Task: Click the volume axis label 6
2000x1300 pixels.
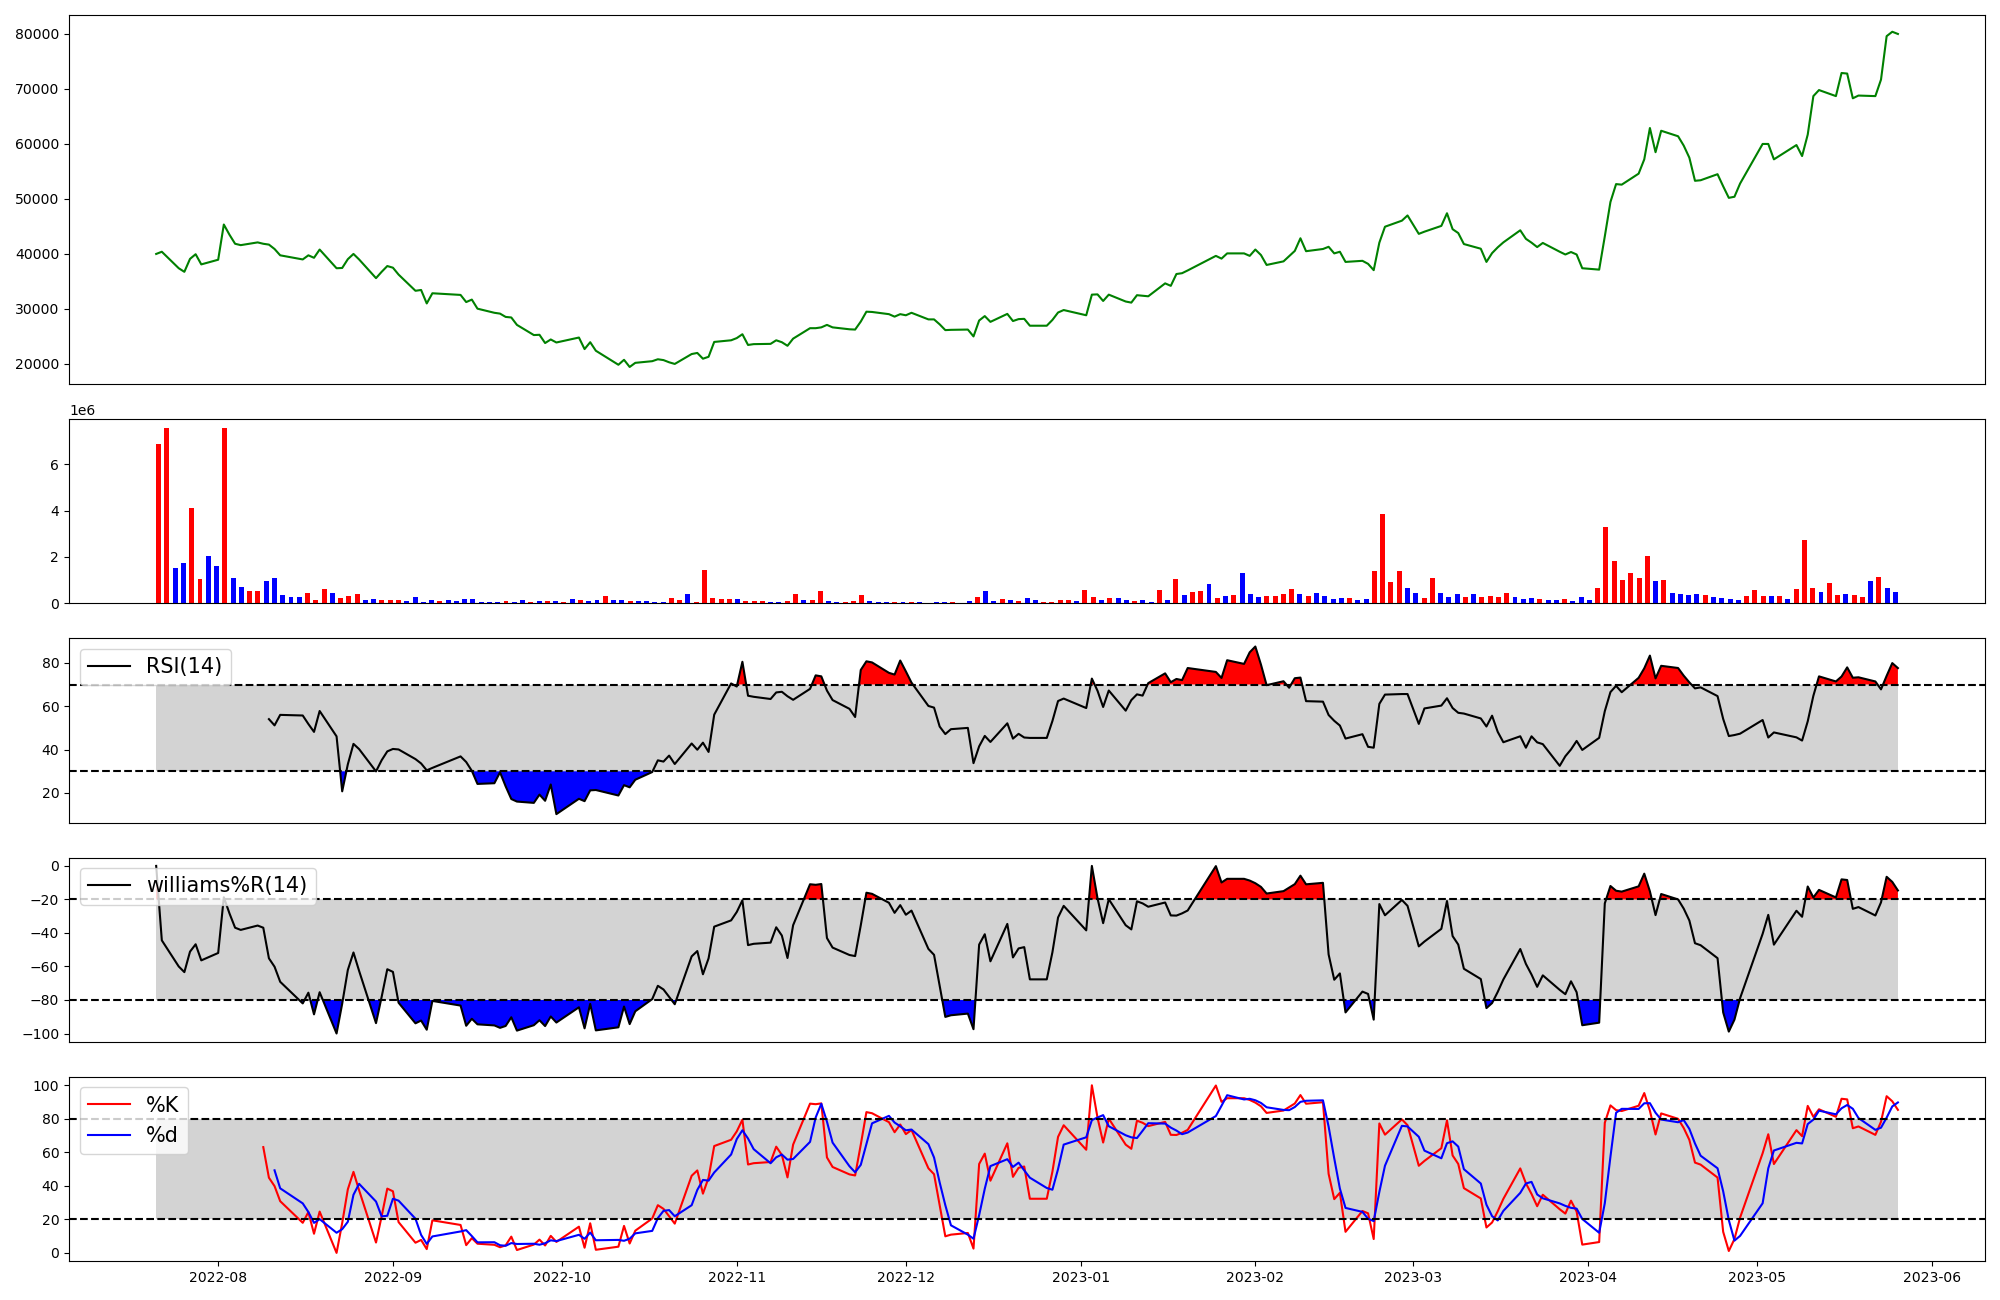Action: click(x=54, y=465)
